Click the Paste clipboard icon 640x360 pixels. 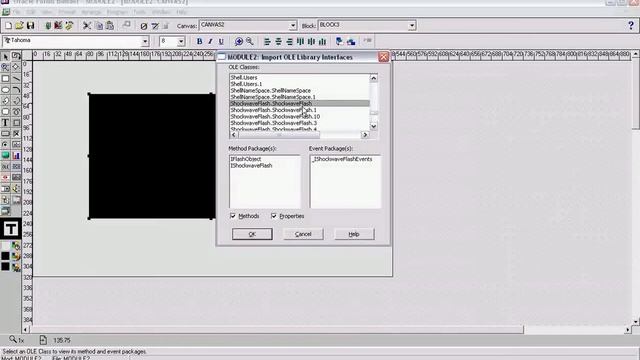point(110,26)
